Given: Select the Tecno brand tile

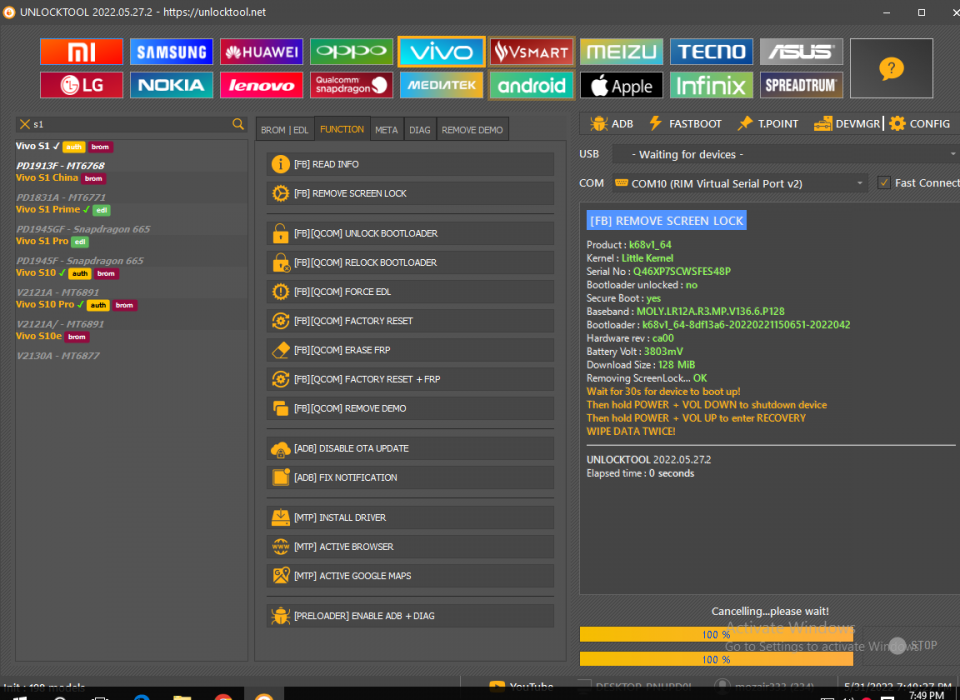Looking at the screenshot, I should pyautogui.click(x=711, y=52).
